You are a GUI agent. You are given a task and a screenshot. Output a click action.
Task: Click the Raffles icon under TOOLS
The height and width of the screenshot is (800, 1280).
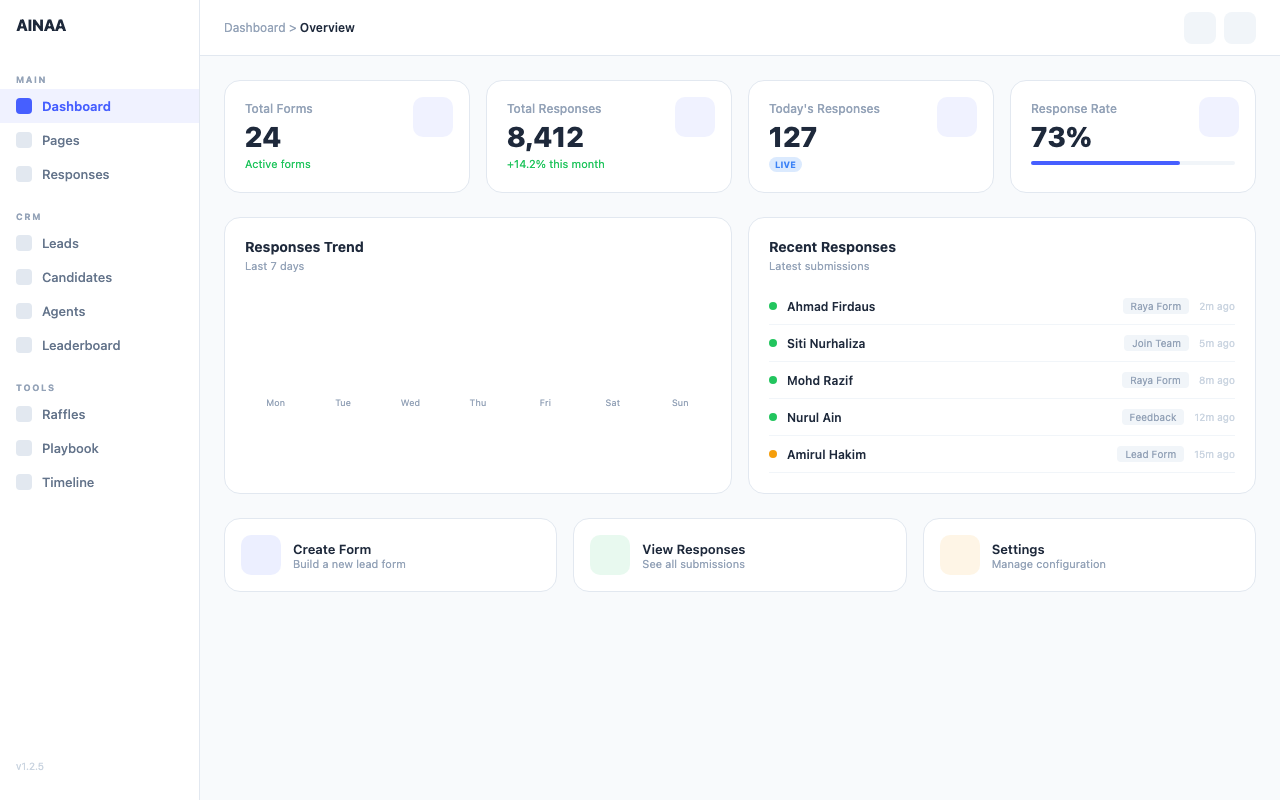coord(23,414)
